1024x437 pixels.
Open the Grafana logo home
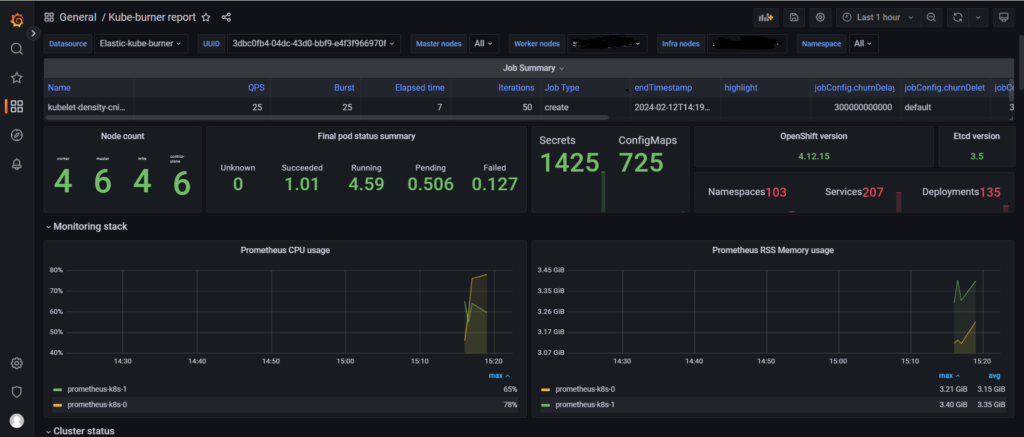pyautogui.click(x=17, y=19)
